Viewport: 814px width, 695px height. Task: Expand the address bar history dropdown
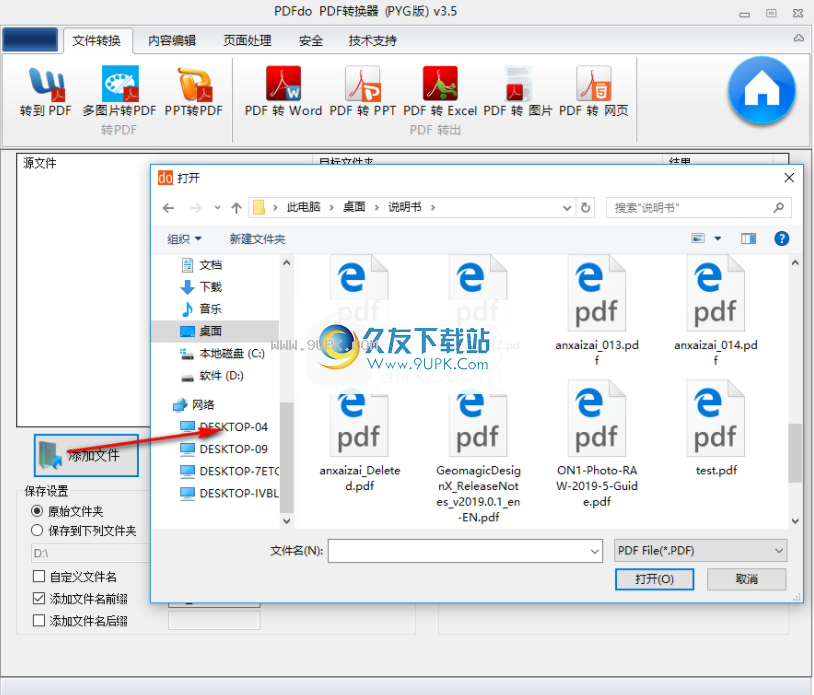click(x=567, y=208)
